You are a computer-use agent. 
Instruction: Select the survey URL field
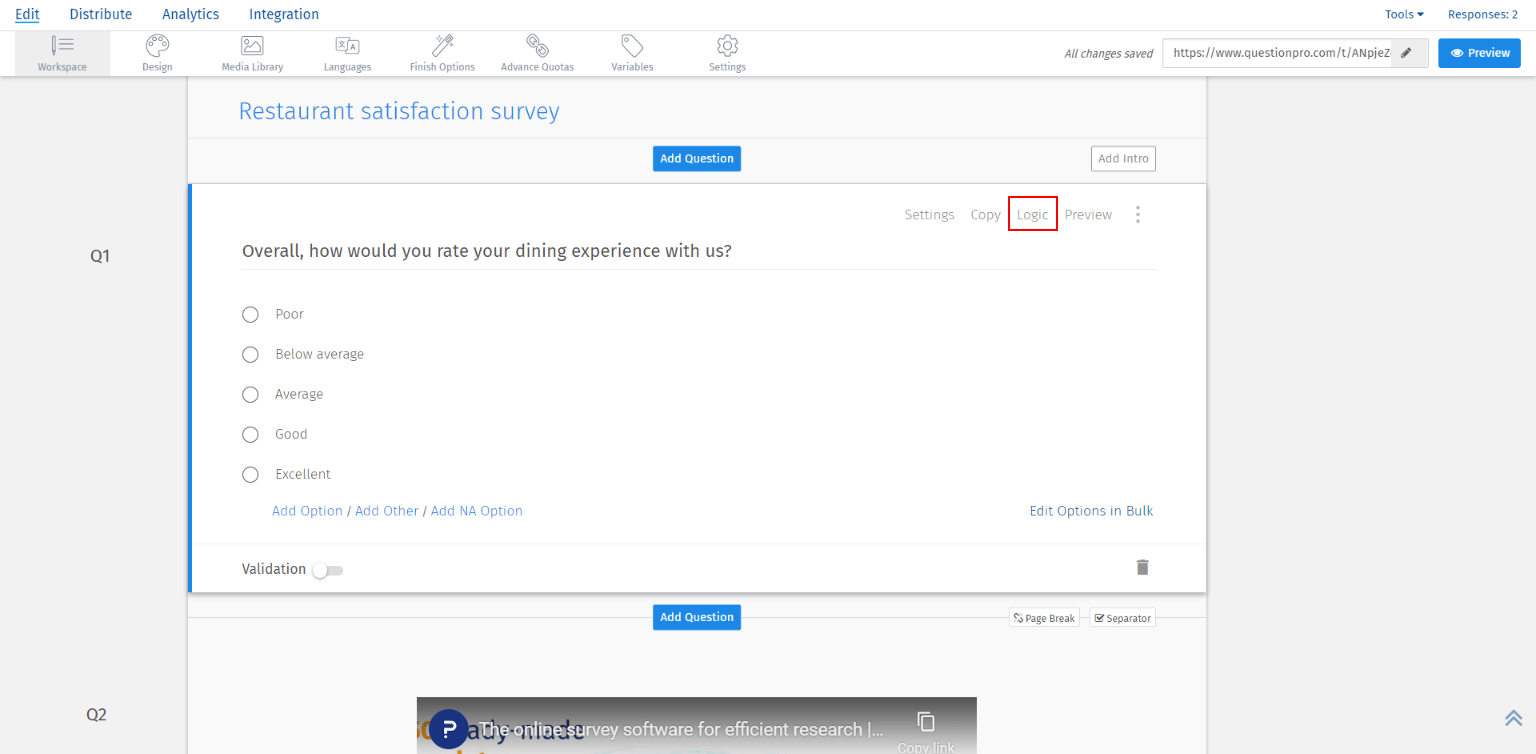[1280, 52]
